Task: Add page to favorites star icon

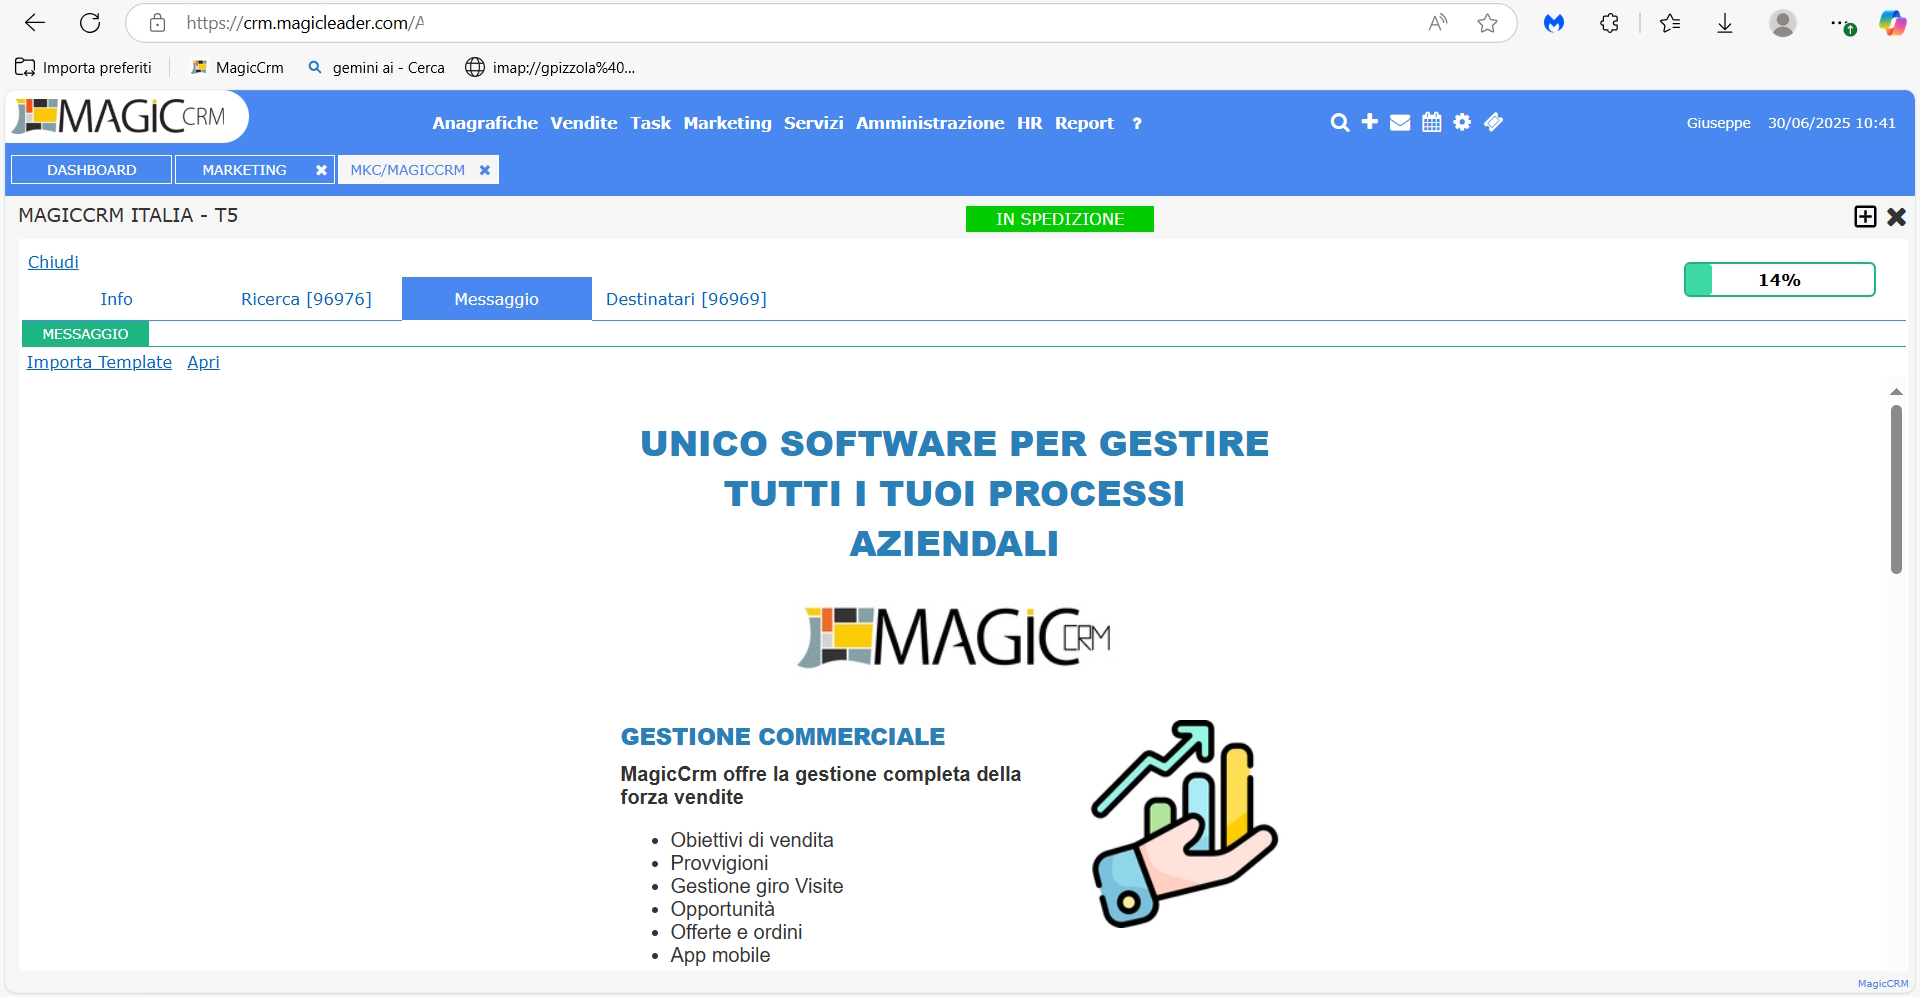Action: [x=1487, y=23]
